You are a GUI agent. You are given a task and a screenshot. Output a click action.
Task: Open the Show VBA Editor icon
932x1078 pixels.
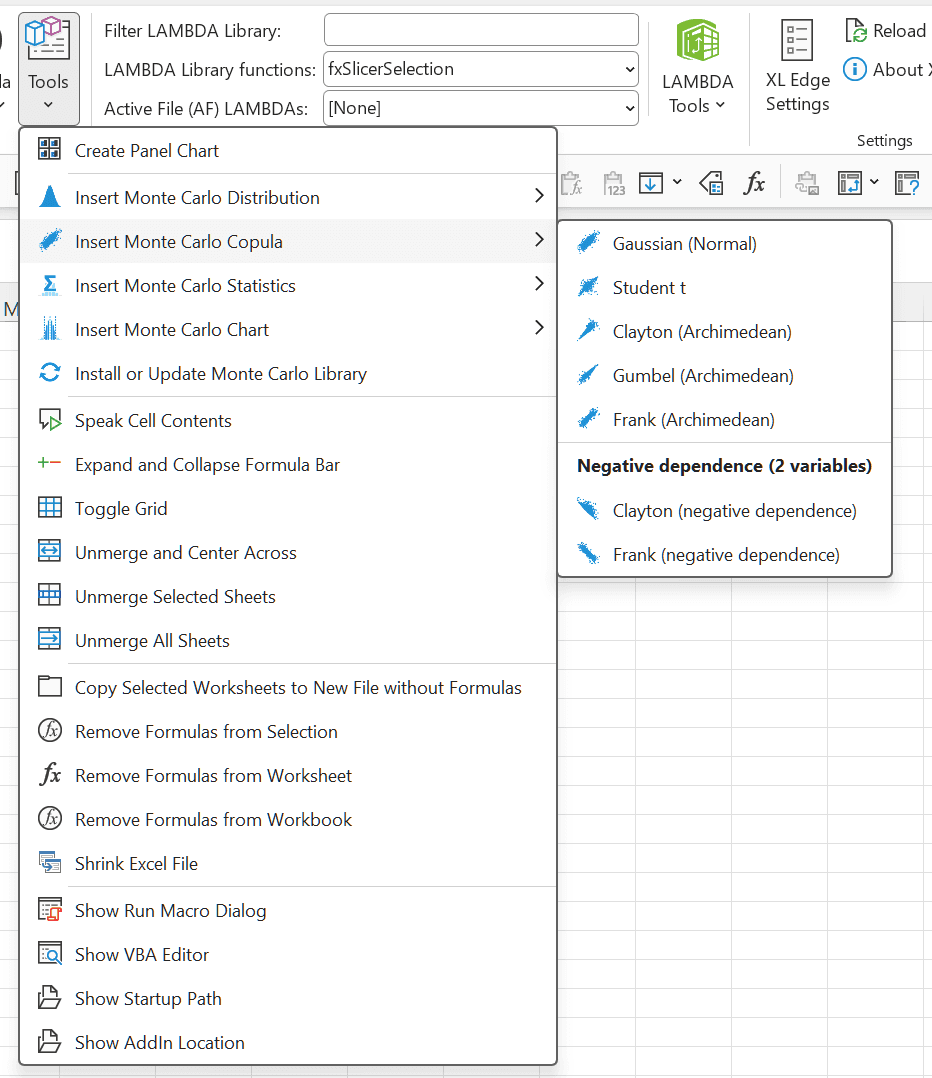pyautogui.click(x=49, y=954)
